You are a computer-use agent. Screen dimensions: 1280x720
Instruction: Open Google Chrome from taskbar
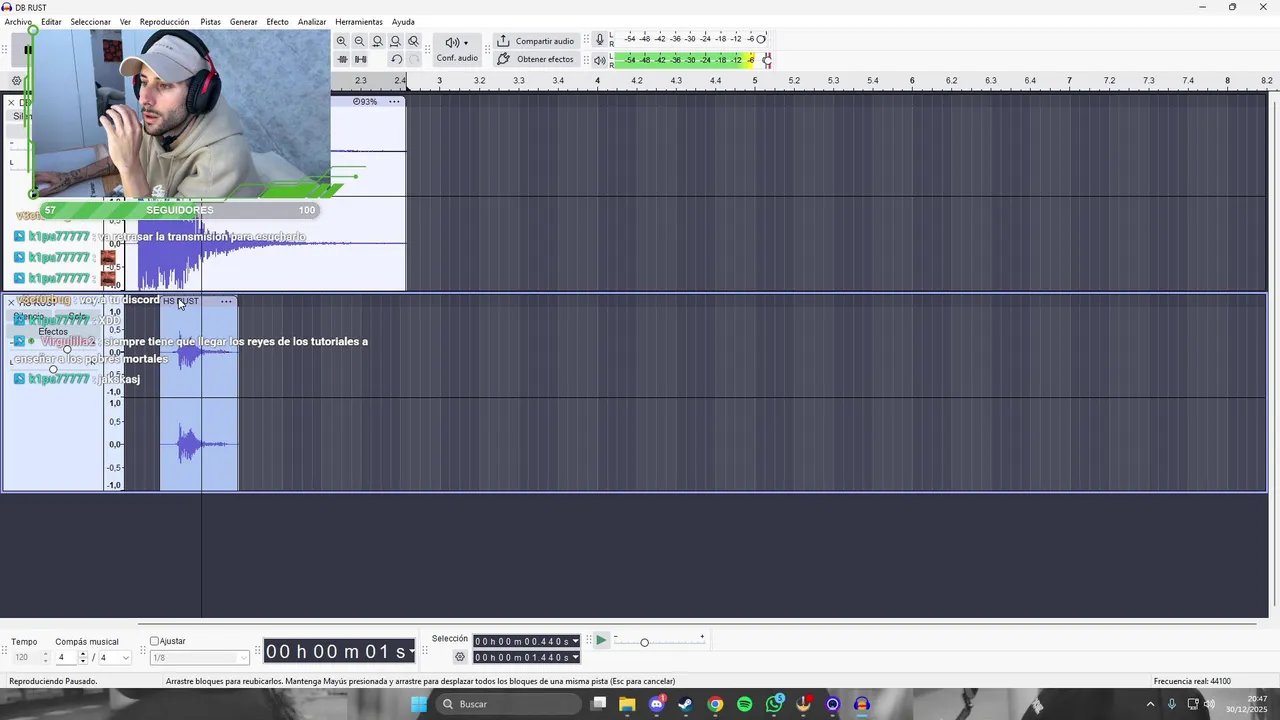click(x=715, y=704)
